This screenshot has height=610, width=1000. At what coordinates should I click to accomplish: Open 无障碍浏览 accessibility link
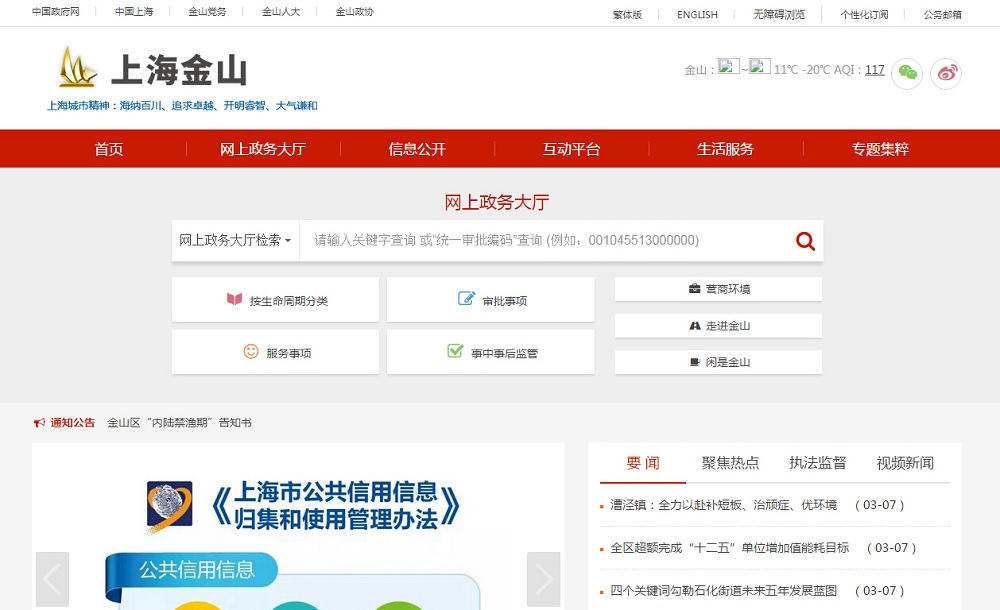click(779, 14)
